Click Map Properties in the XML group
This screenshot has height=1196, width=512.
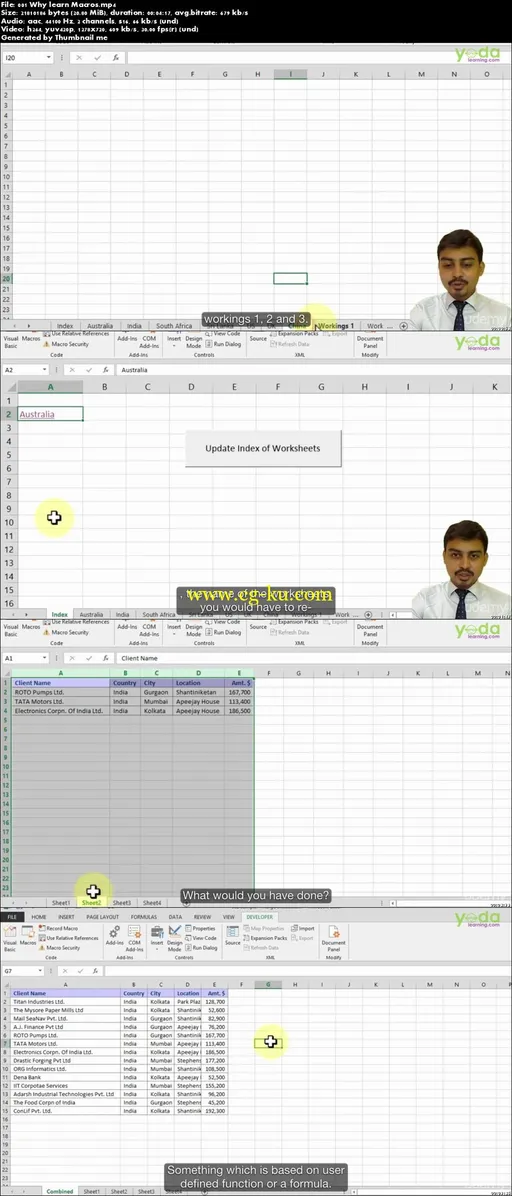click(263, 928)
